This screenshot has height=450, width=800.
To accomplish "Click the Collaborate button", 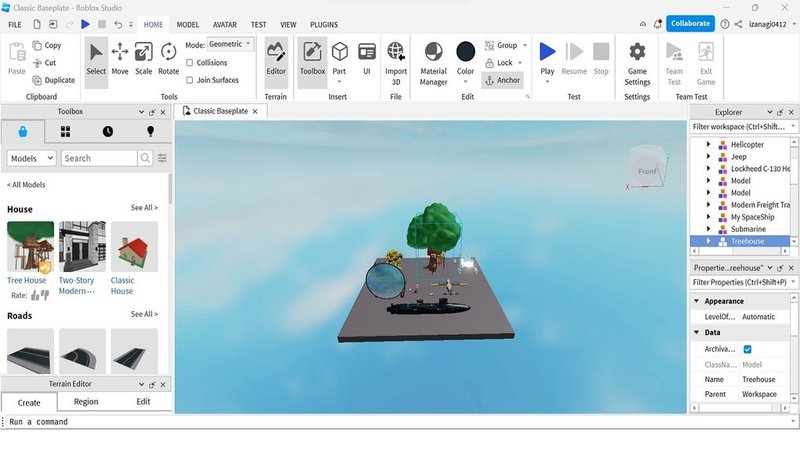I will click(690, 23).
